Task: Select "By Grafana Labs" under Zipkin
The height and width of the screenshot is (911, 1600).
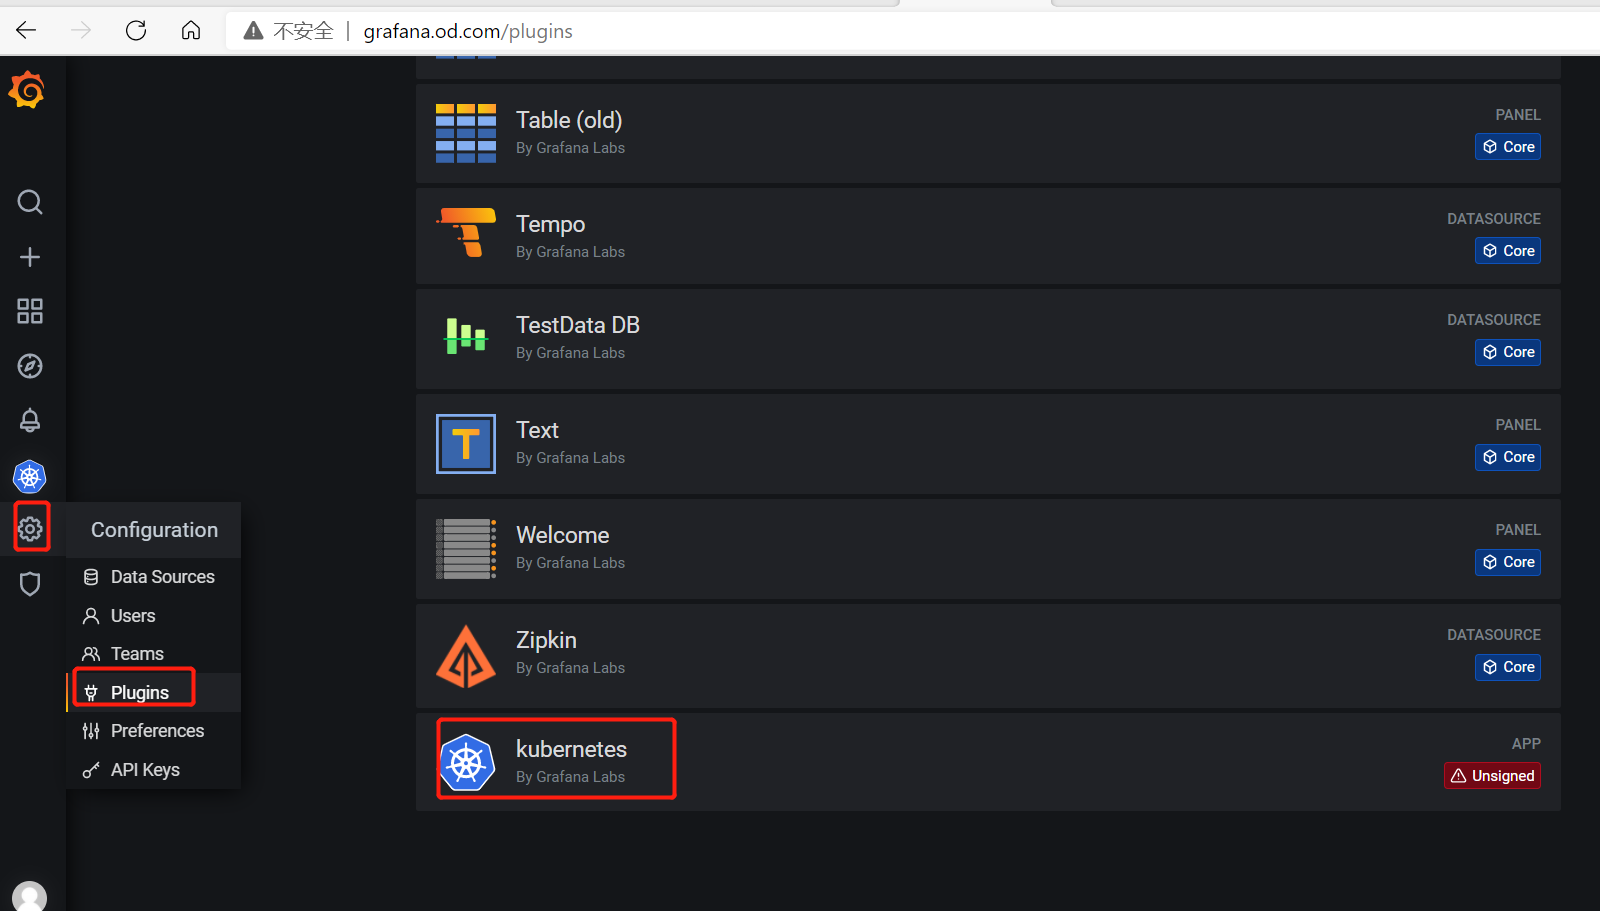Action: 570,668
